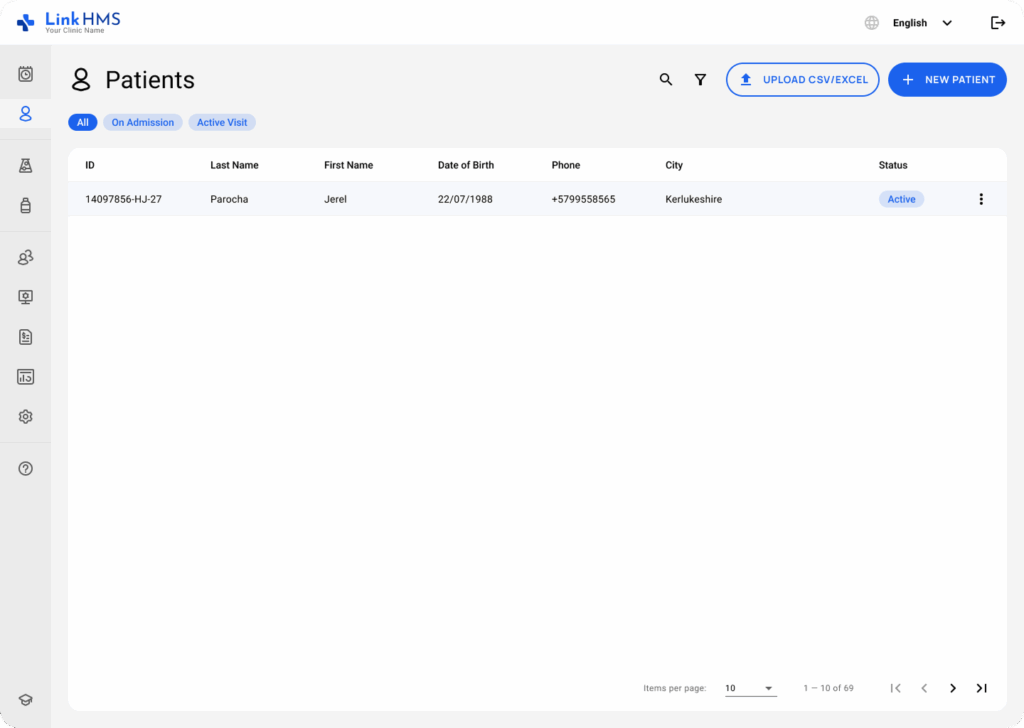Viewport: 1024px width, 728px height.
Task: Select the telehealth monitor icon
Action: point(25,296)
